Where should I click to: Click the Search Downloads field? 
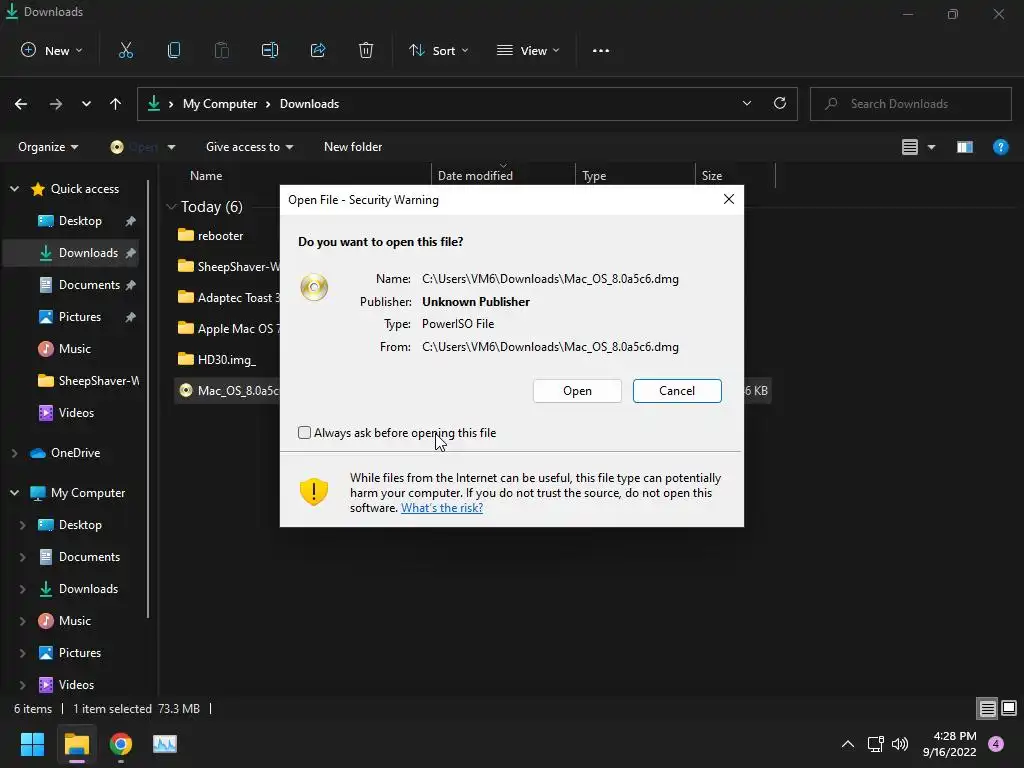(x=911, y=104)
